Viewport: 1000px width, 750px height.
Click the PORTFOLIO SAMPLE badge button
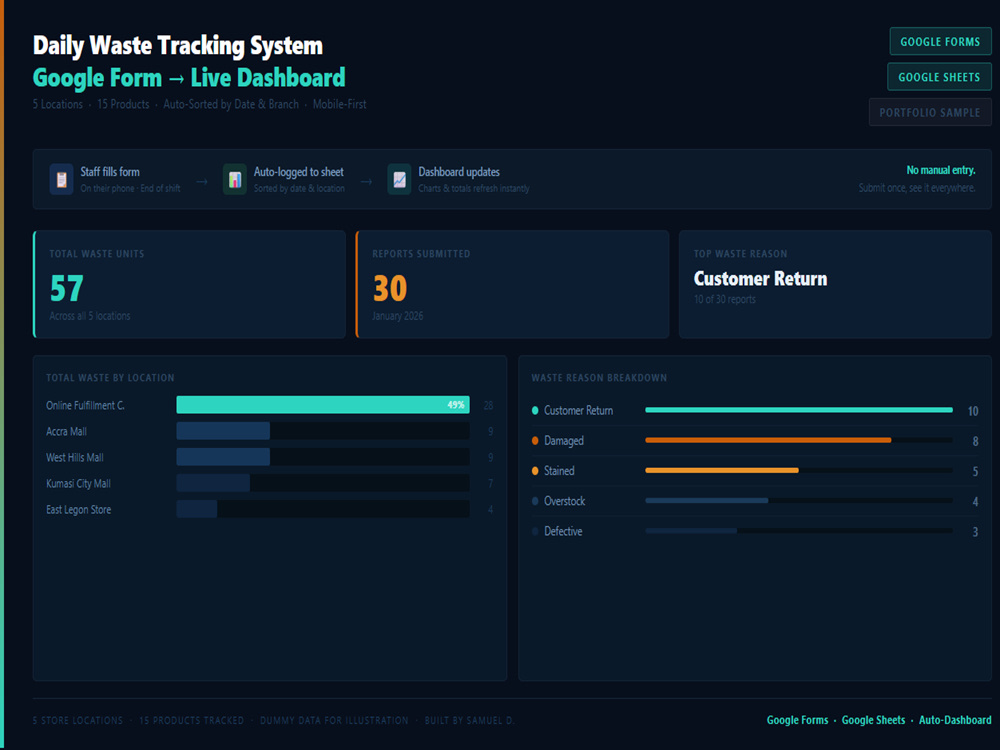point(930,112)
